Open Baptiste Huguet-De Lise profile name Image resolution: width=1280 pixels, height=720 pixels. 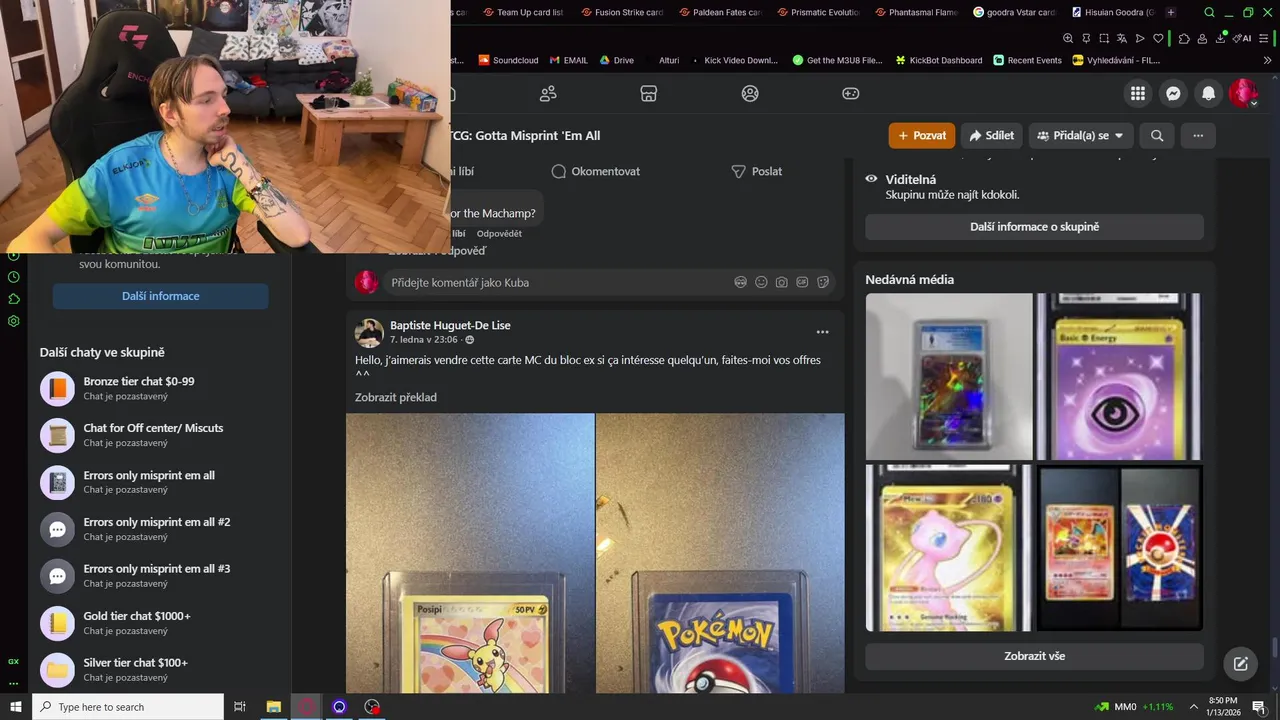pyautogui.click(x=450, y=325)
